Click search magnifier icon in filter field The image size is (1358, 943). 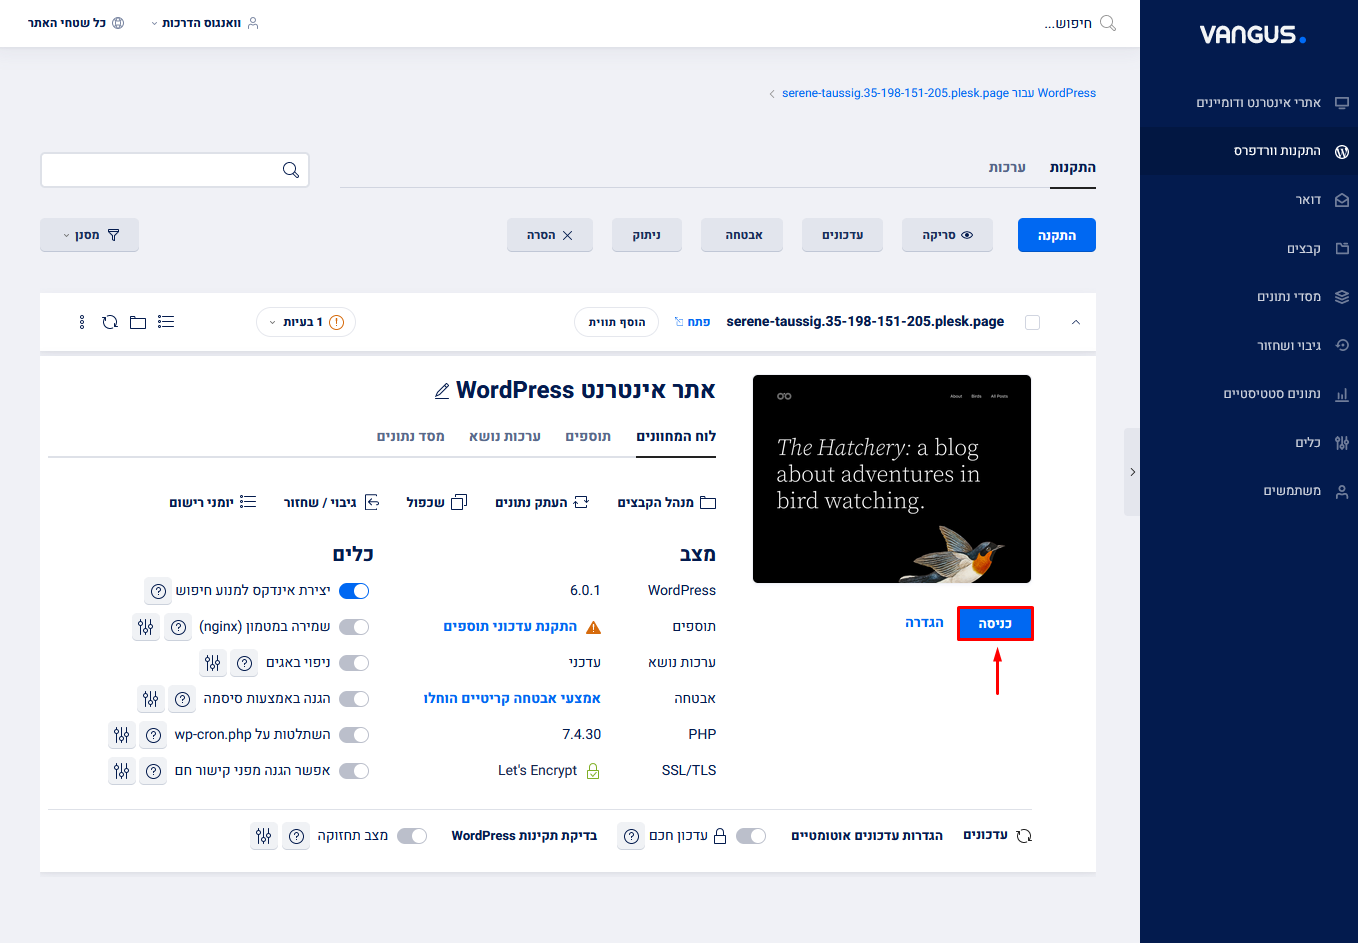pyautogui.click(x=291, y=170)
